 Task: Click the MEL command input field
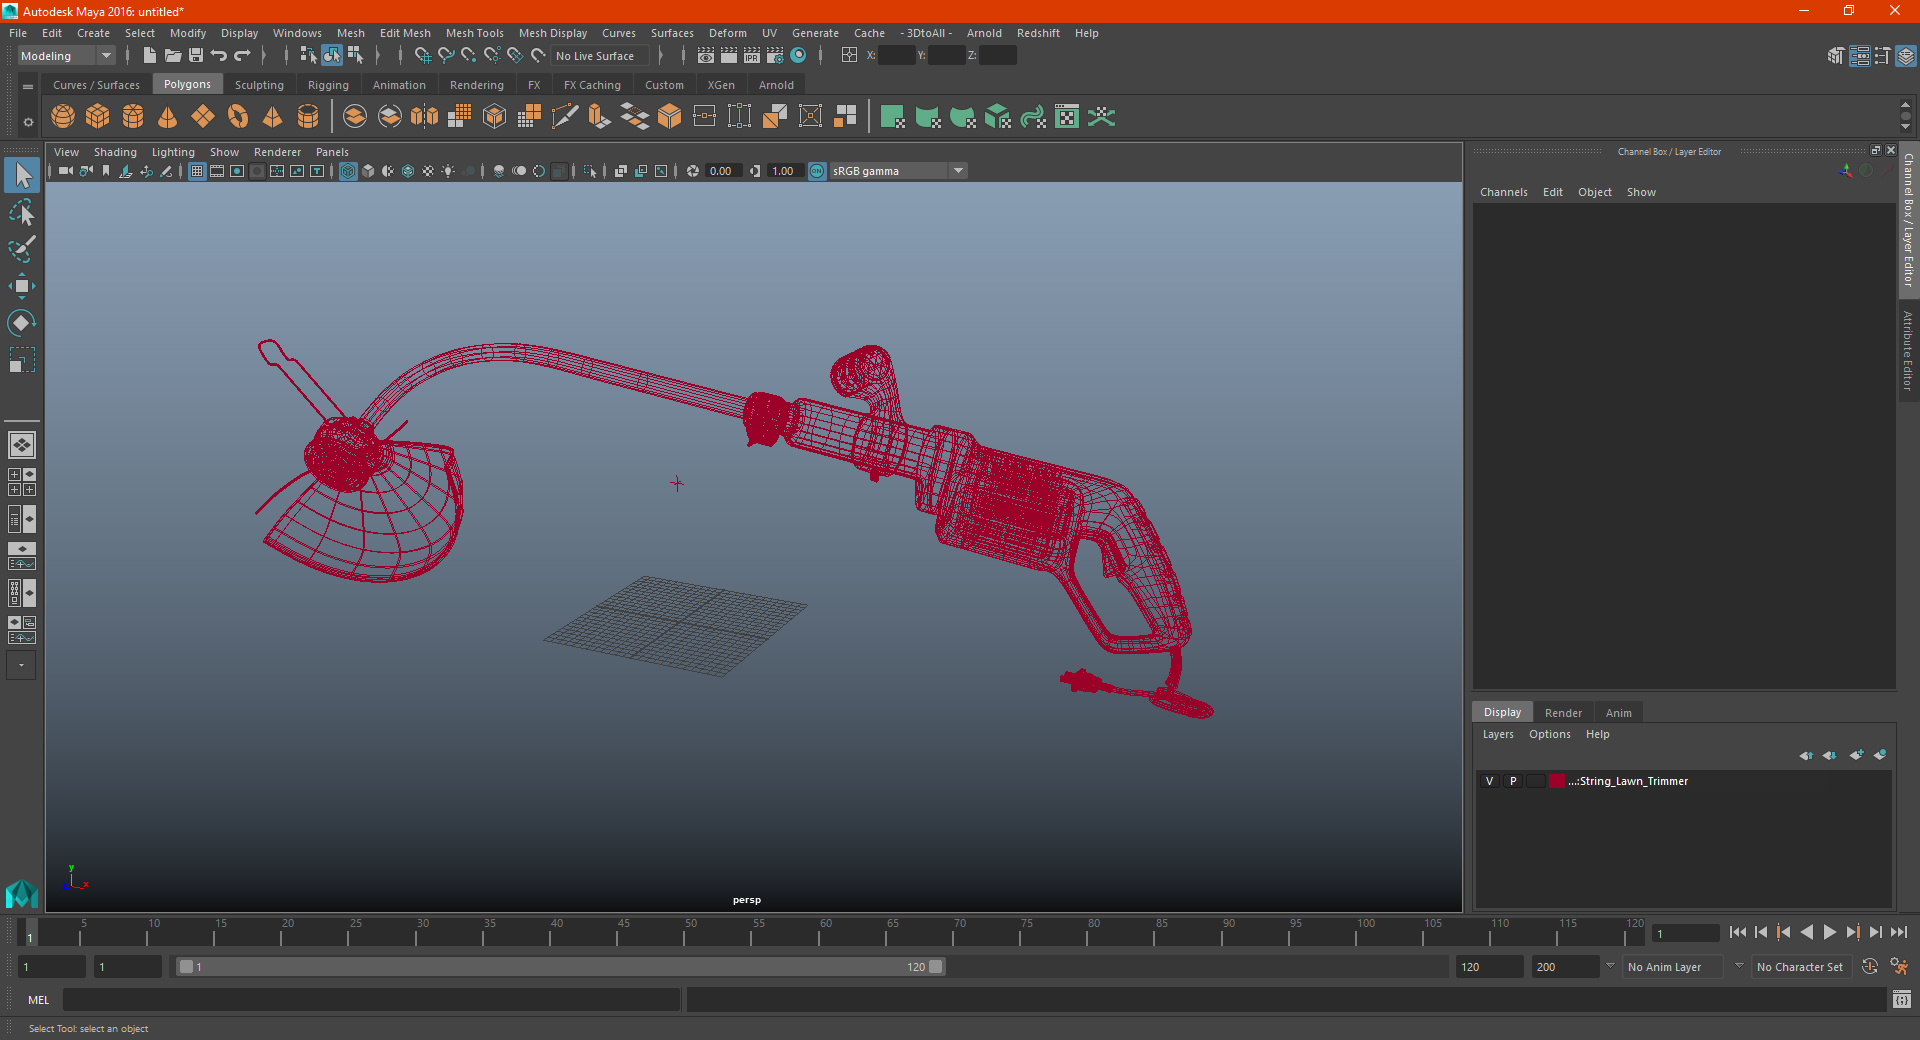click(x=371, y=1000)
